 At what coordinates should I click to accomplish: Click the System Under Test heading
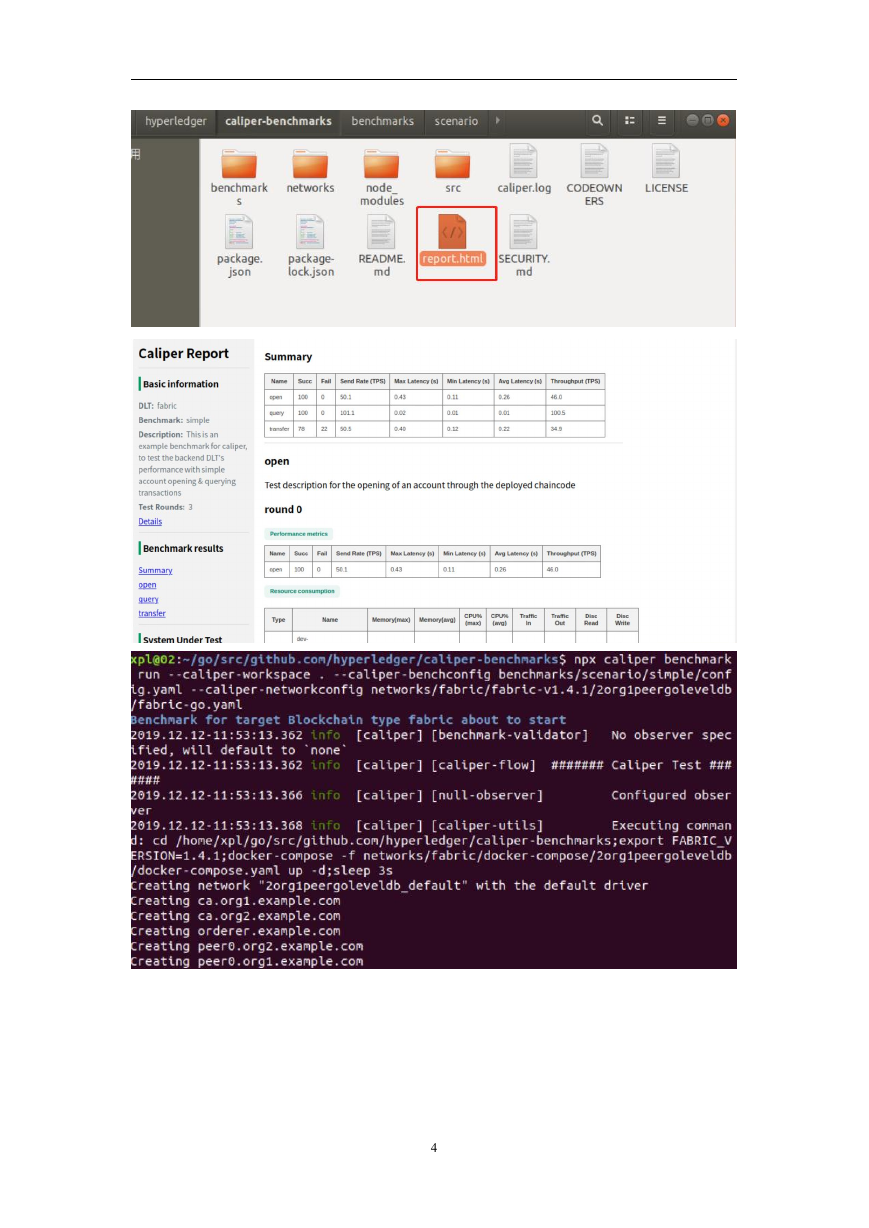point(182,639)
